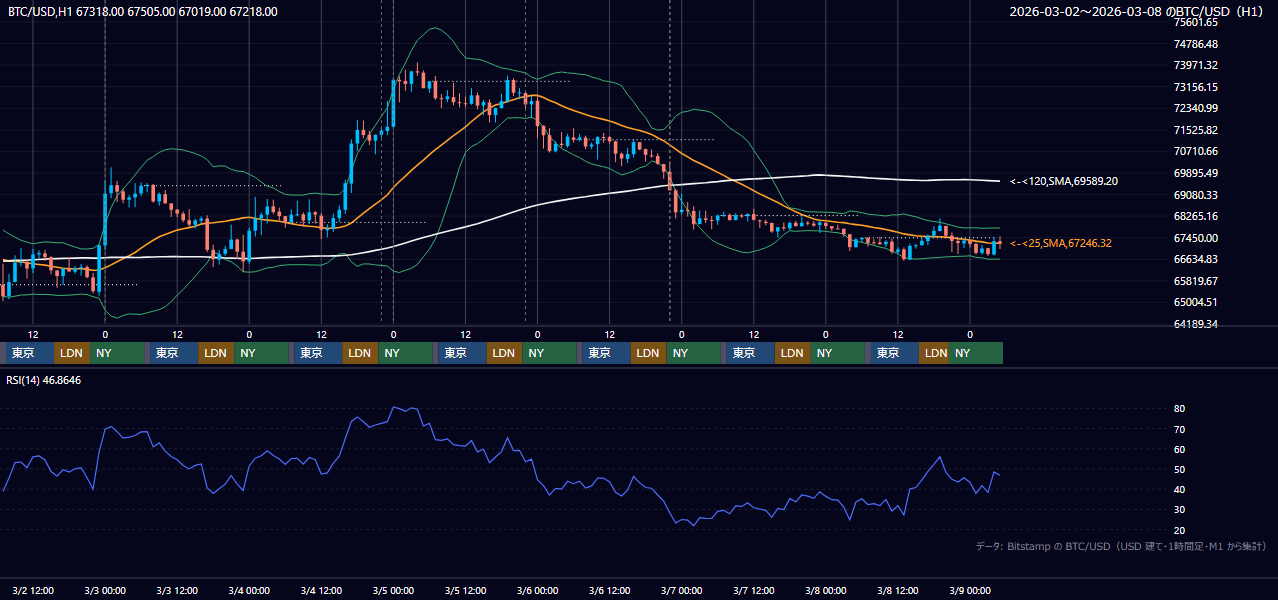Image resolution: width=1278 pixels, height=600 pixels.
Task: Select the RSI 30 level label
Action: click(x=1179, y=510)
